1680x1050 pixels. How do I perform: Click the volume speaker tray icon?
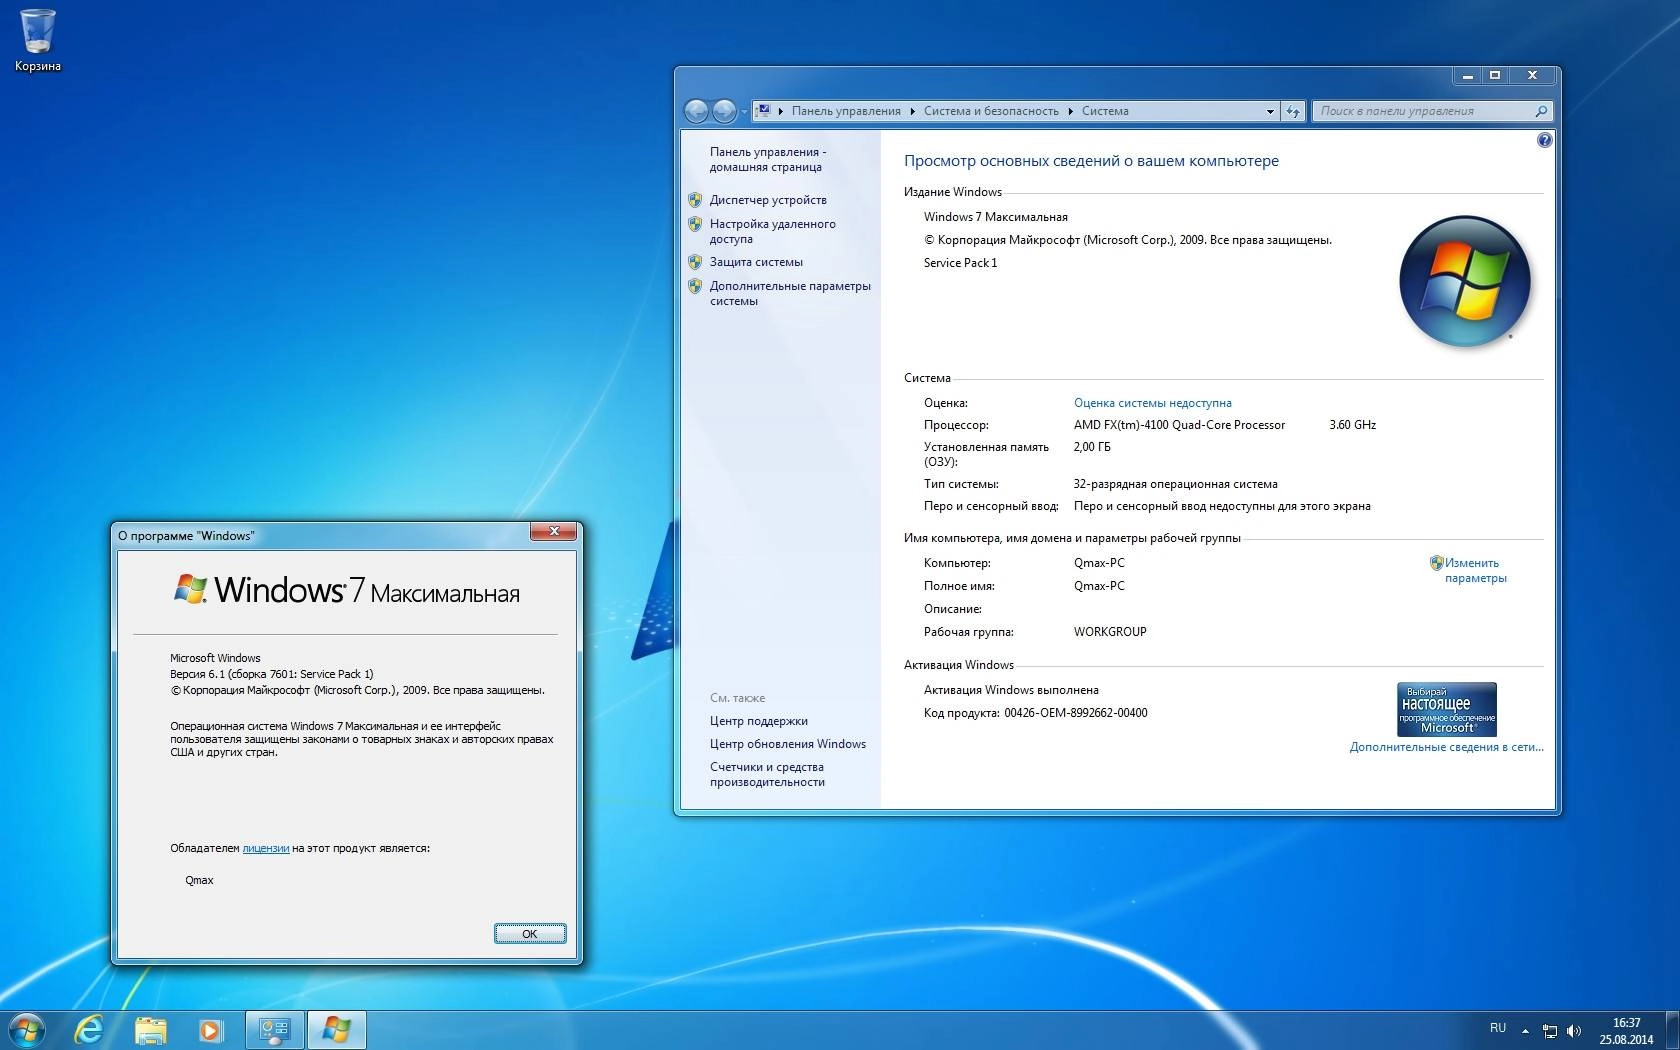(x=1574, y=1030)
